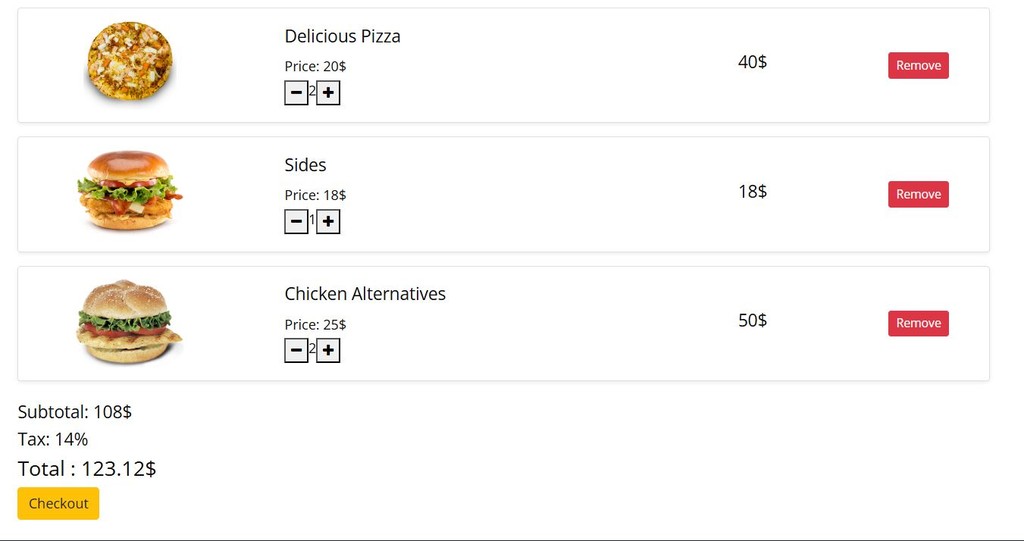Select the Chicken Alternatives heading
Screen dimensions: 1024x541
[x=365, y=295]
